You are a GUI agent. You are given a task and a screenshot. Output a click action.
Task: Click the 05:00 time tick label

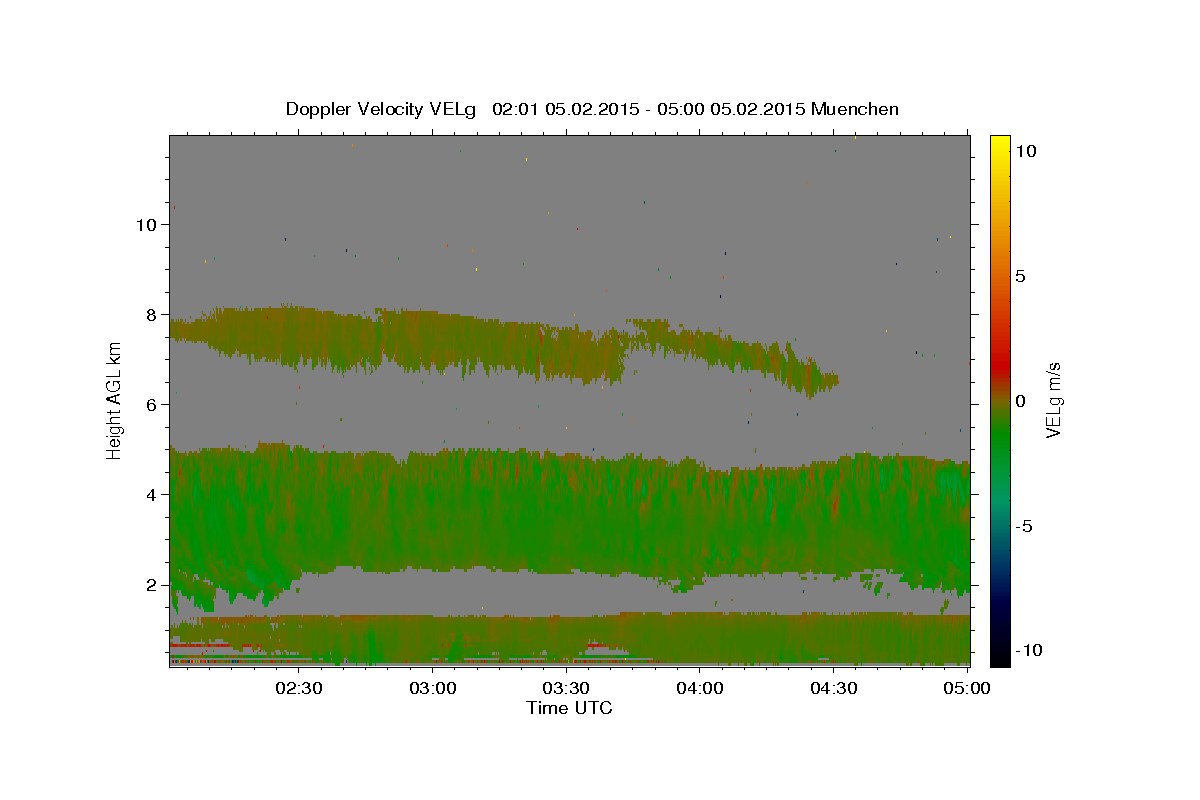[966, 688]
